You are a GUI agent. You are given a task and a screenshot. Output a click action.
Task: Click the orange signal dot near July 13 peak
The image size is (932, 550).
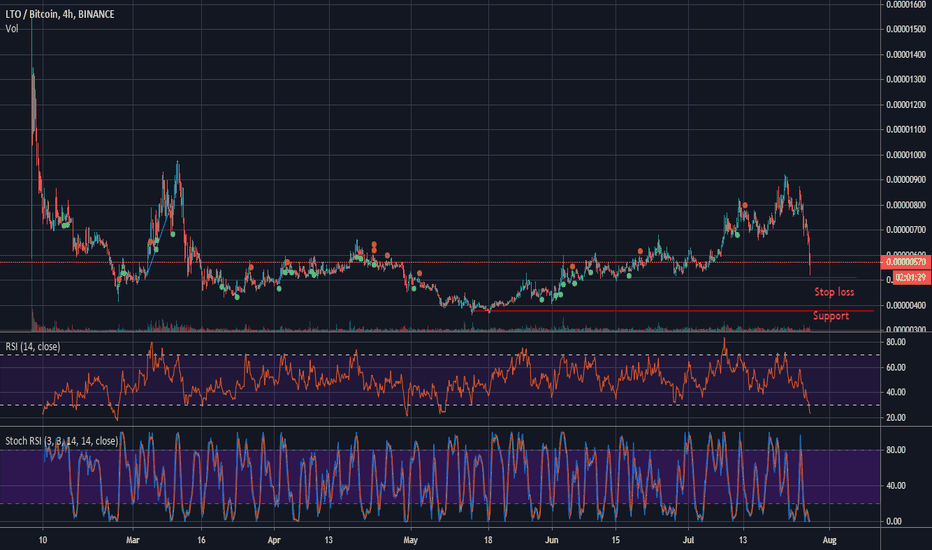[745, 206]
